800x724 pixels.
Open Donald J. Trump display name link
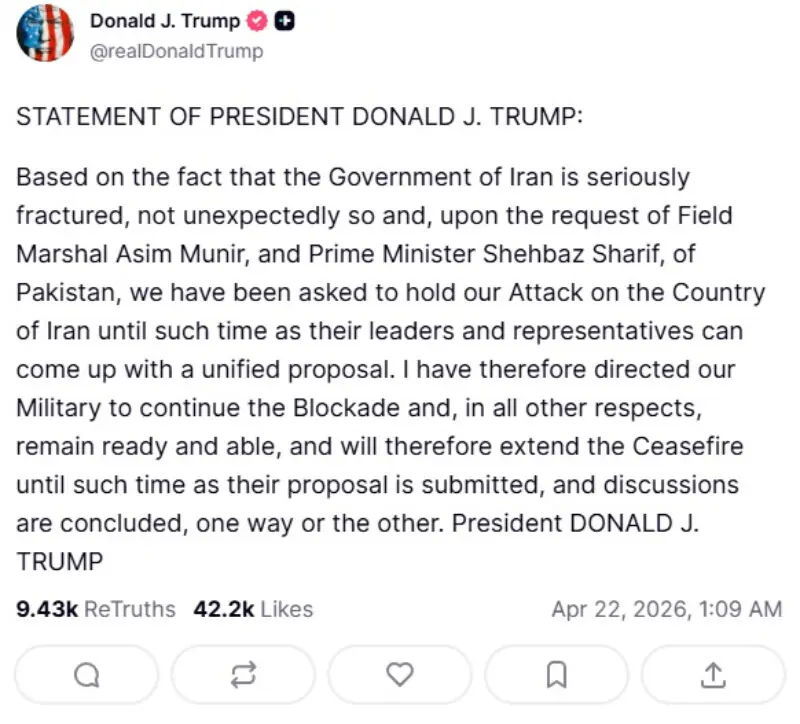coord(165,22)
